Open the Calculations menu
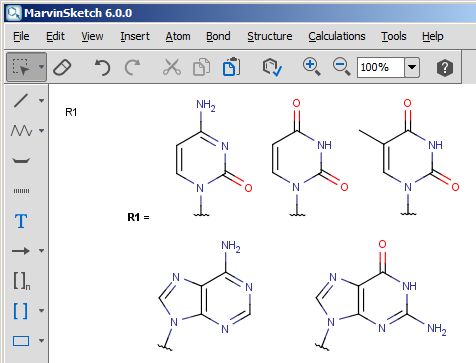476x363 pixels. 337,36
